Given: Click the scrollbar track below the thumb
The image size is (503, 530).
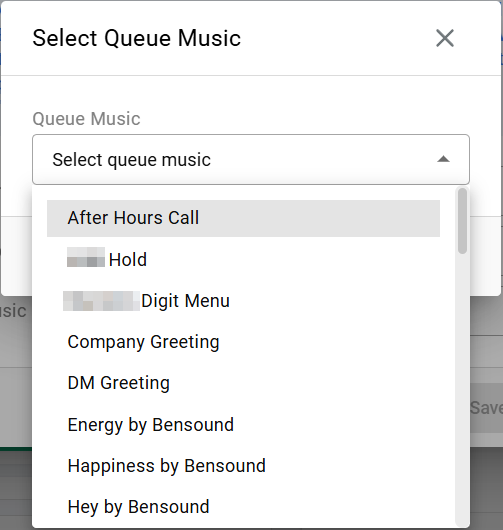Looking at the screenshot, I should pyautogui.click(x=462, y=389).
